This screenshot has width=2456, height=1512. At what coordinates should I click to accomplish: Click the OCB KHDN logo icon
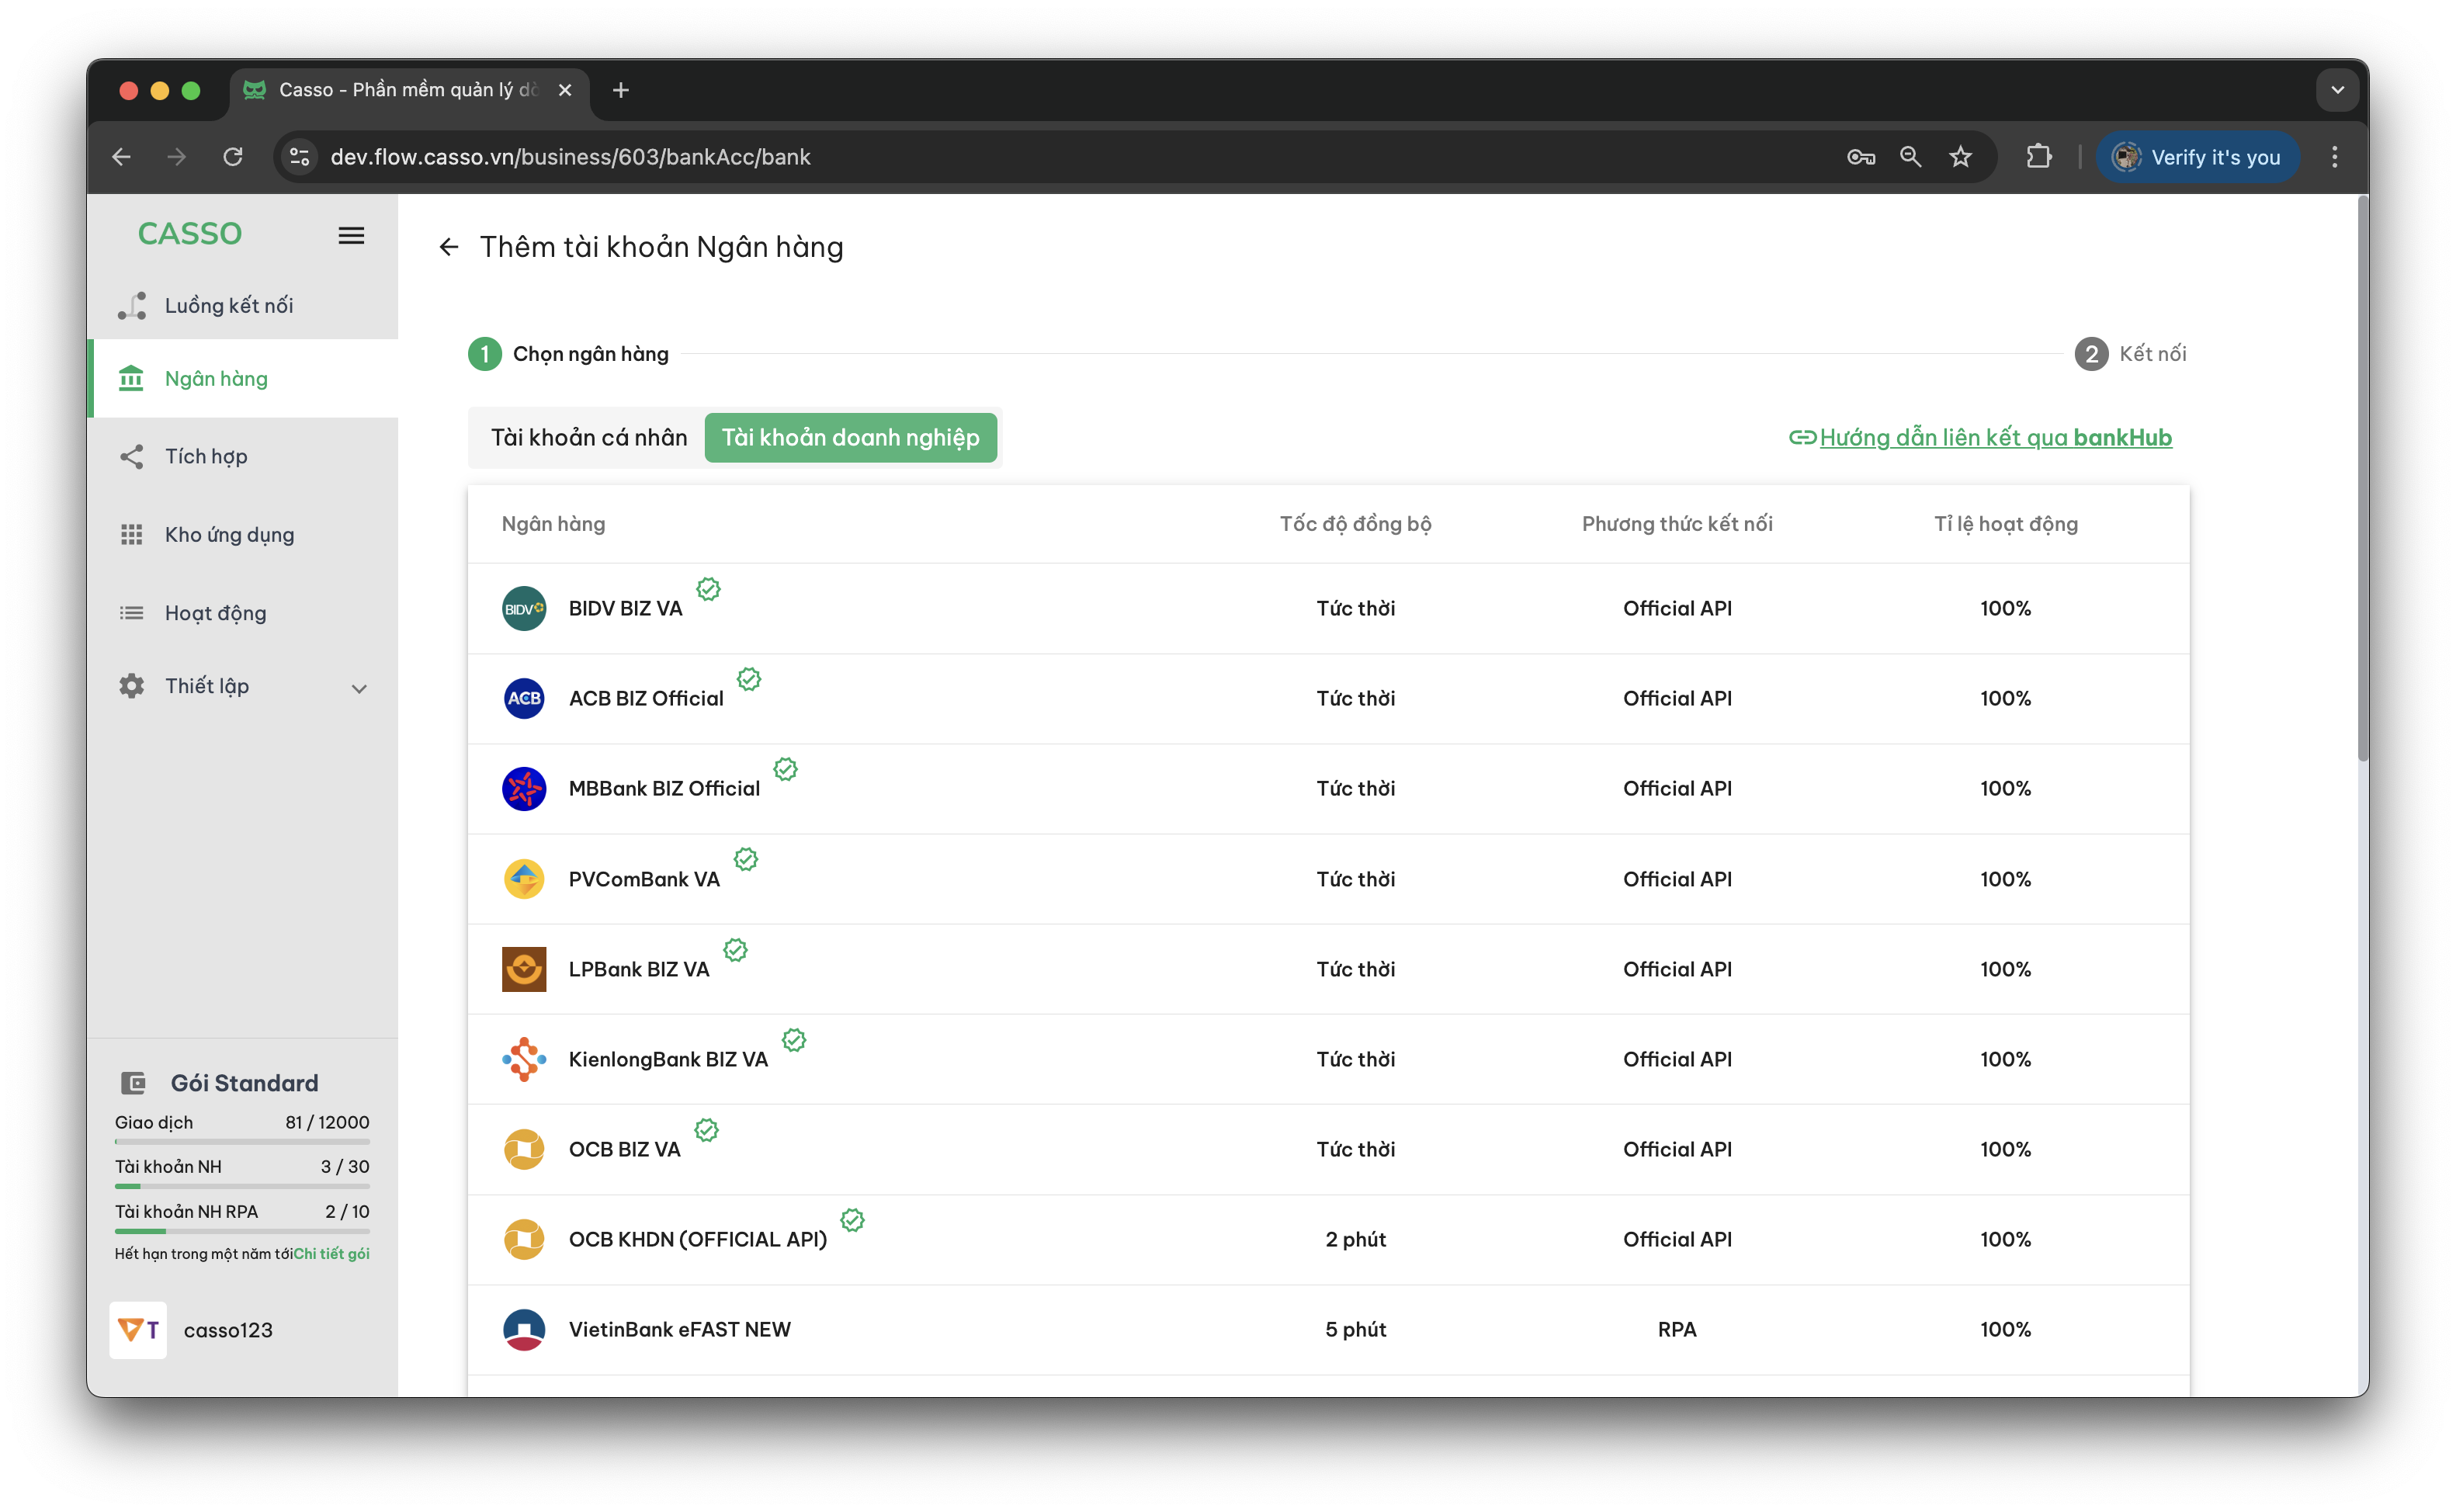[x=524, y=1239]
